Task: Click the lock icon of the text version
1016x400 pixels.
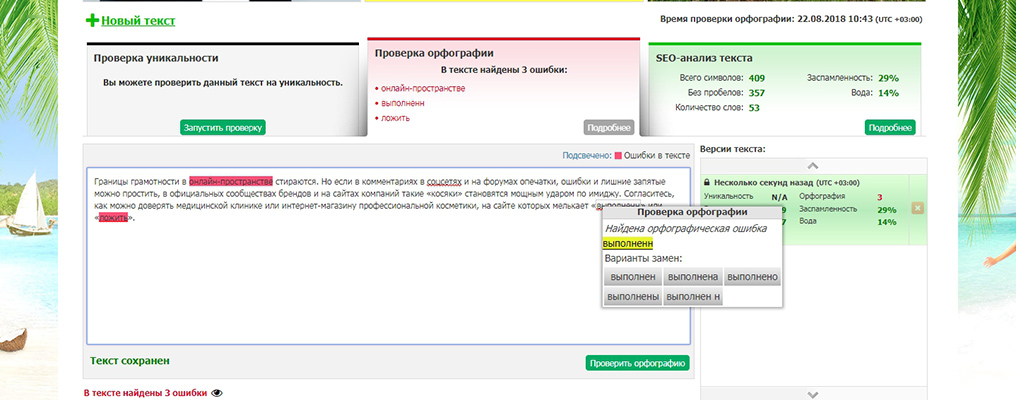Action: coord(707,183)
